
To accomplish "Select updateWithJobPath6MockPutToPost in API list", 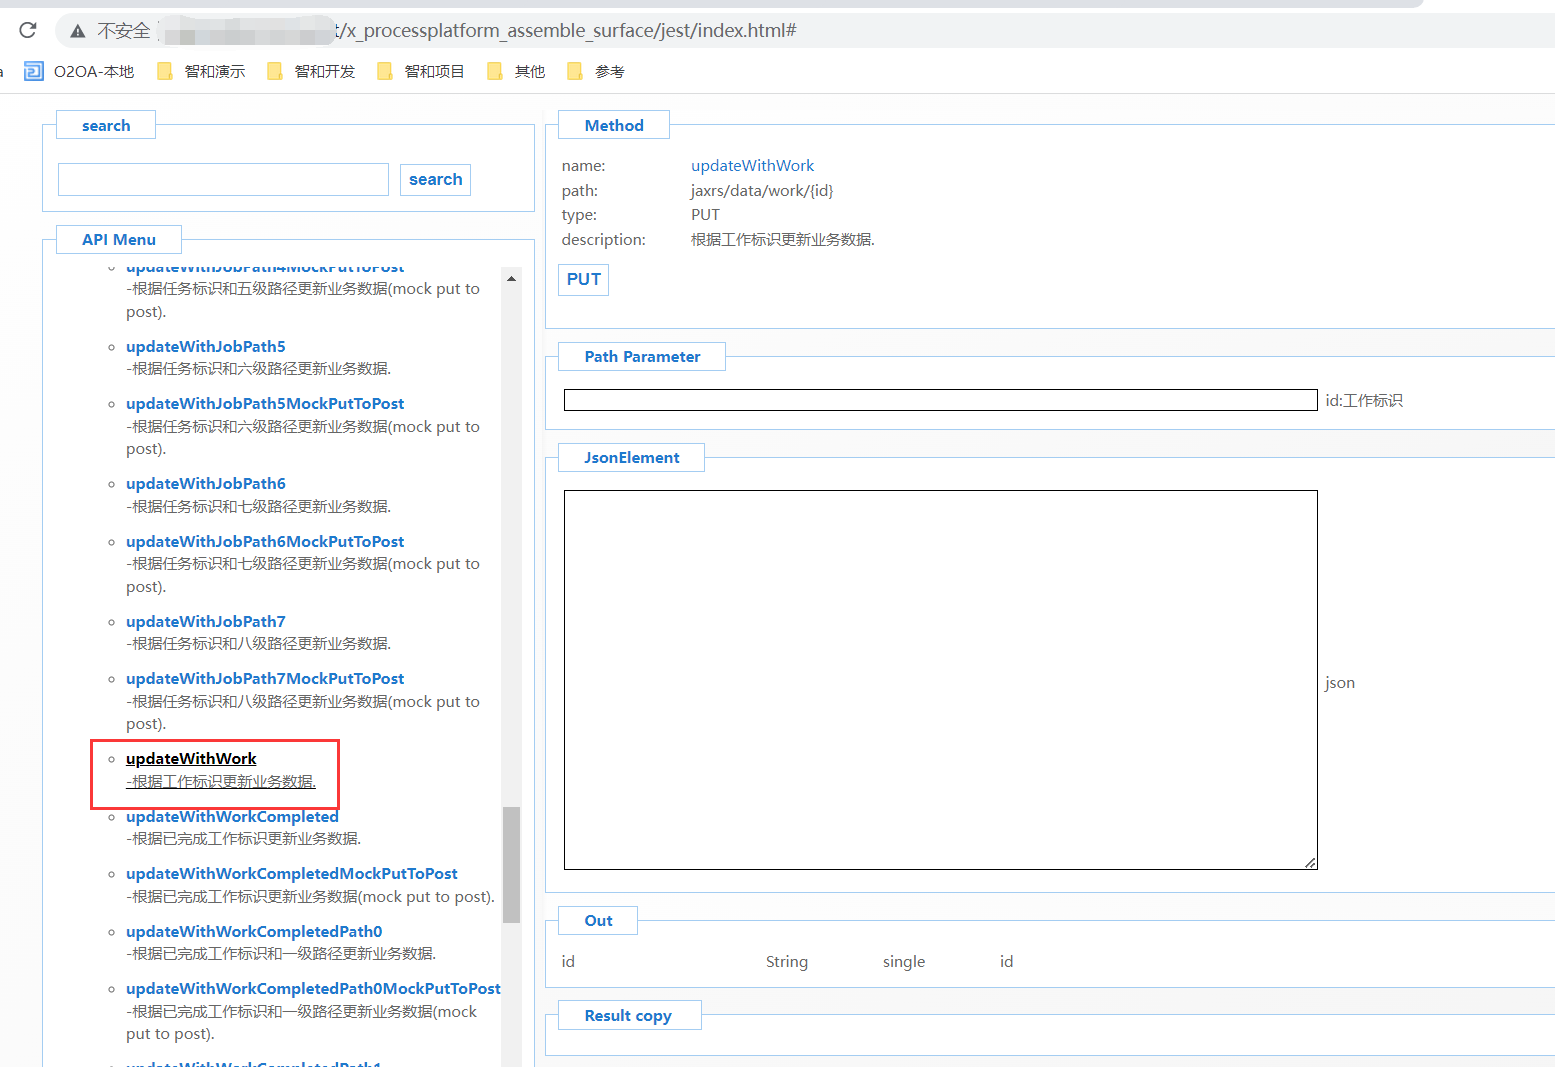I will (x=265, y=542).
